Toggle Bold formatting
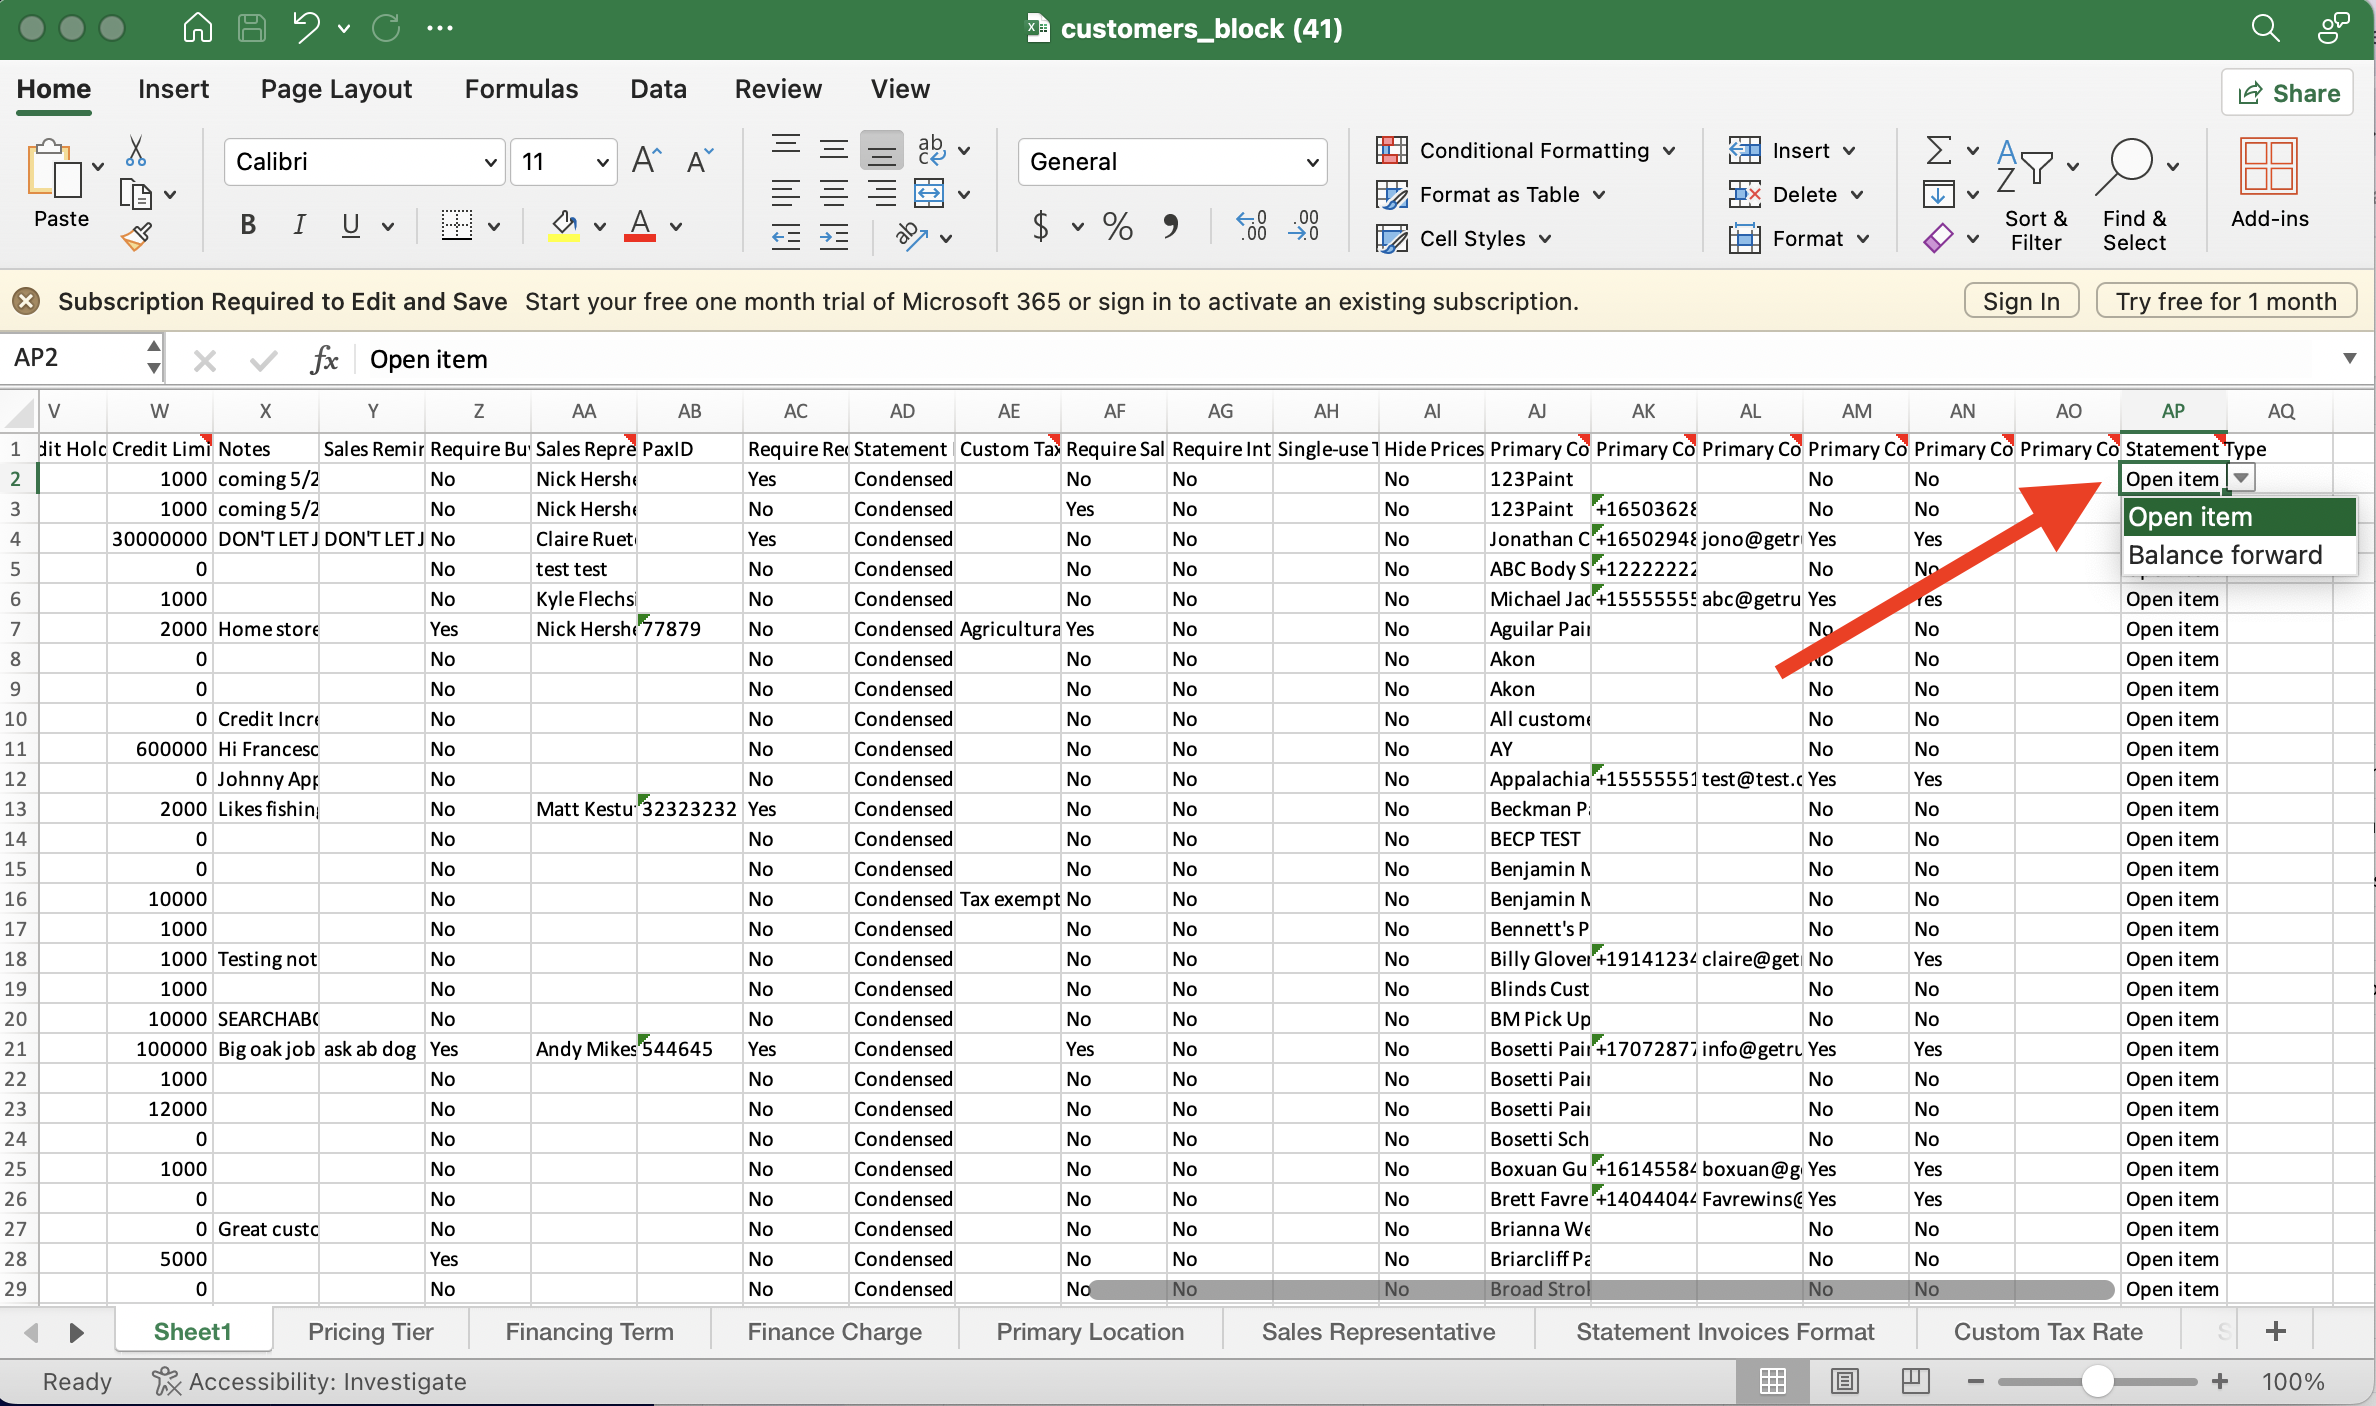The width and height of the screenshot is (2376, 1406). click(248, 226)
